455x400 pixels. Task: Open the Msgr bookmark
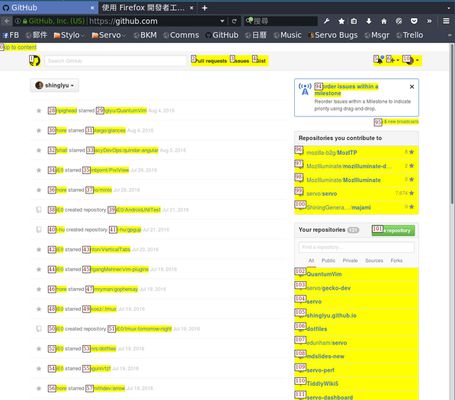tap(377, 35)
